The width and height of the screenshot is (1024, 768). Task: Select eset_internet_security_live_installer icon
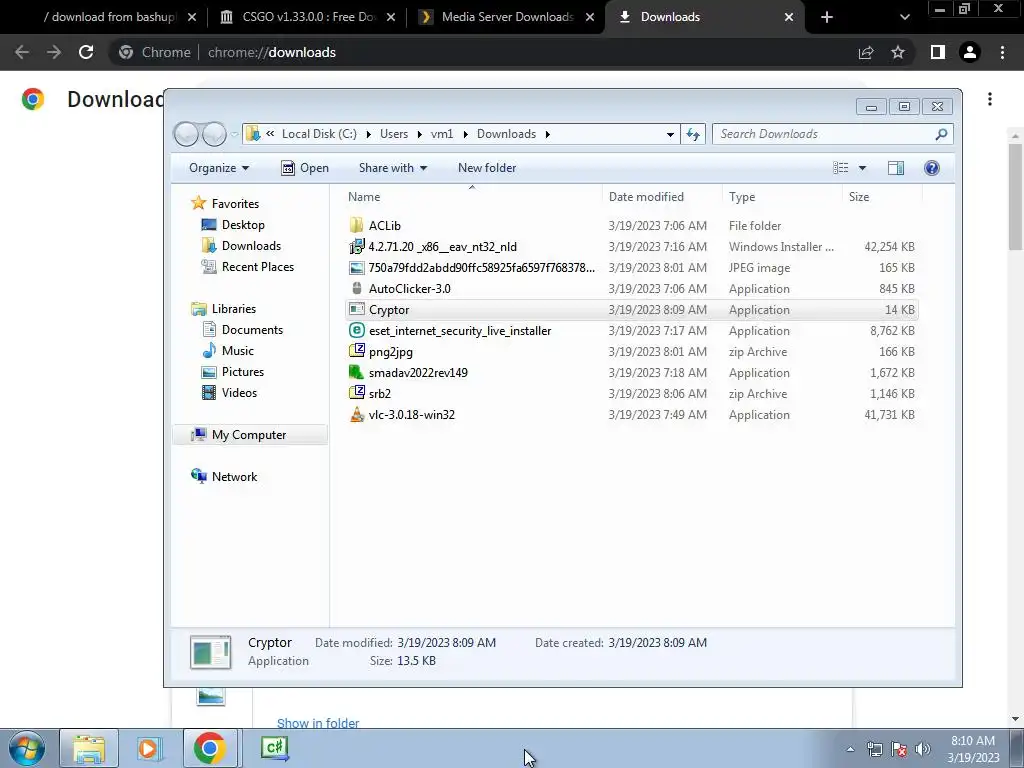click(x=356, y=330)
